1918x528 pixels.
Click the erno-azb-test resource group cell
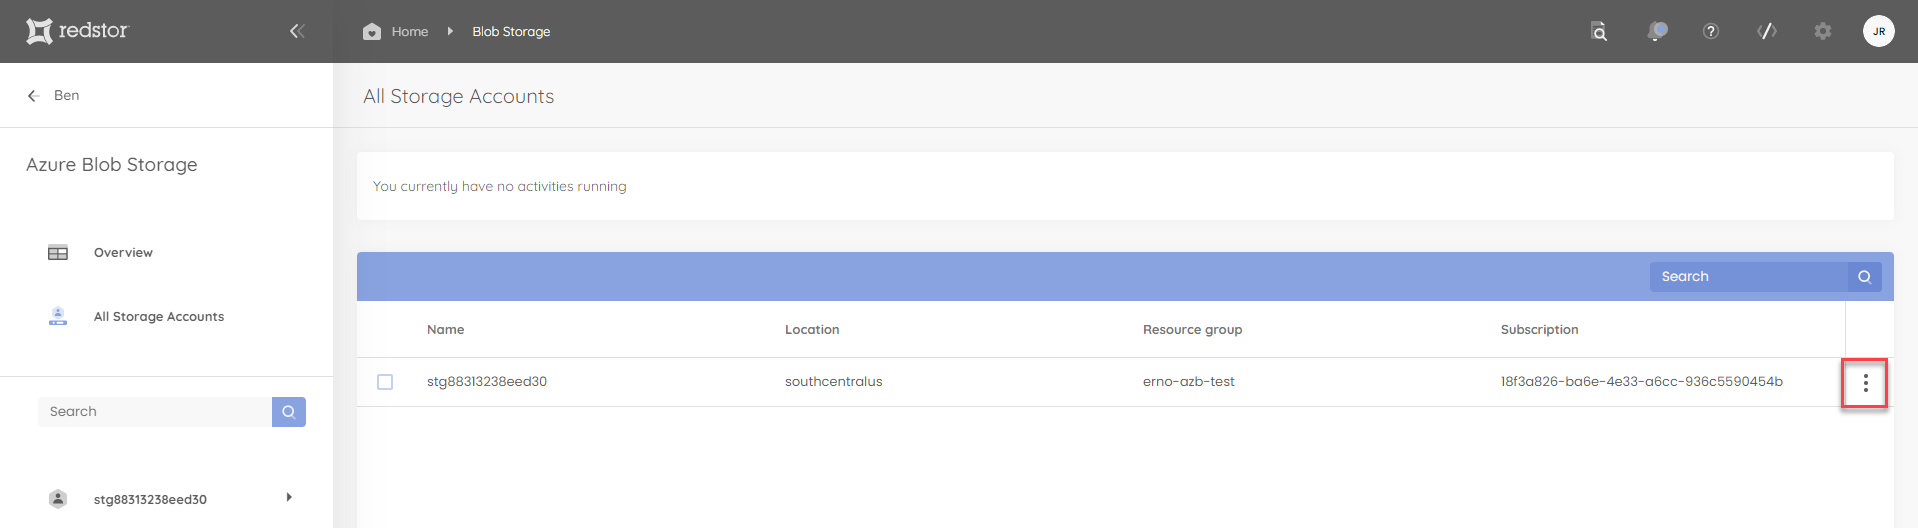point(1188,382)
